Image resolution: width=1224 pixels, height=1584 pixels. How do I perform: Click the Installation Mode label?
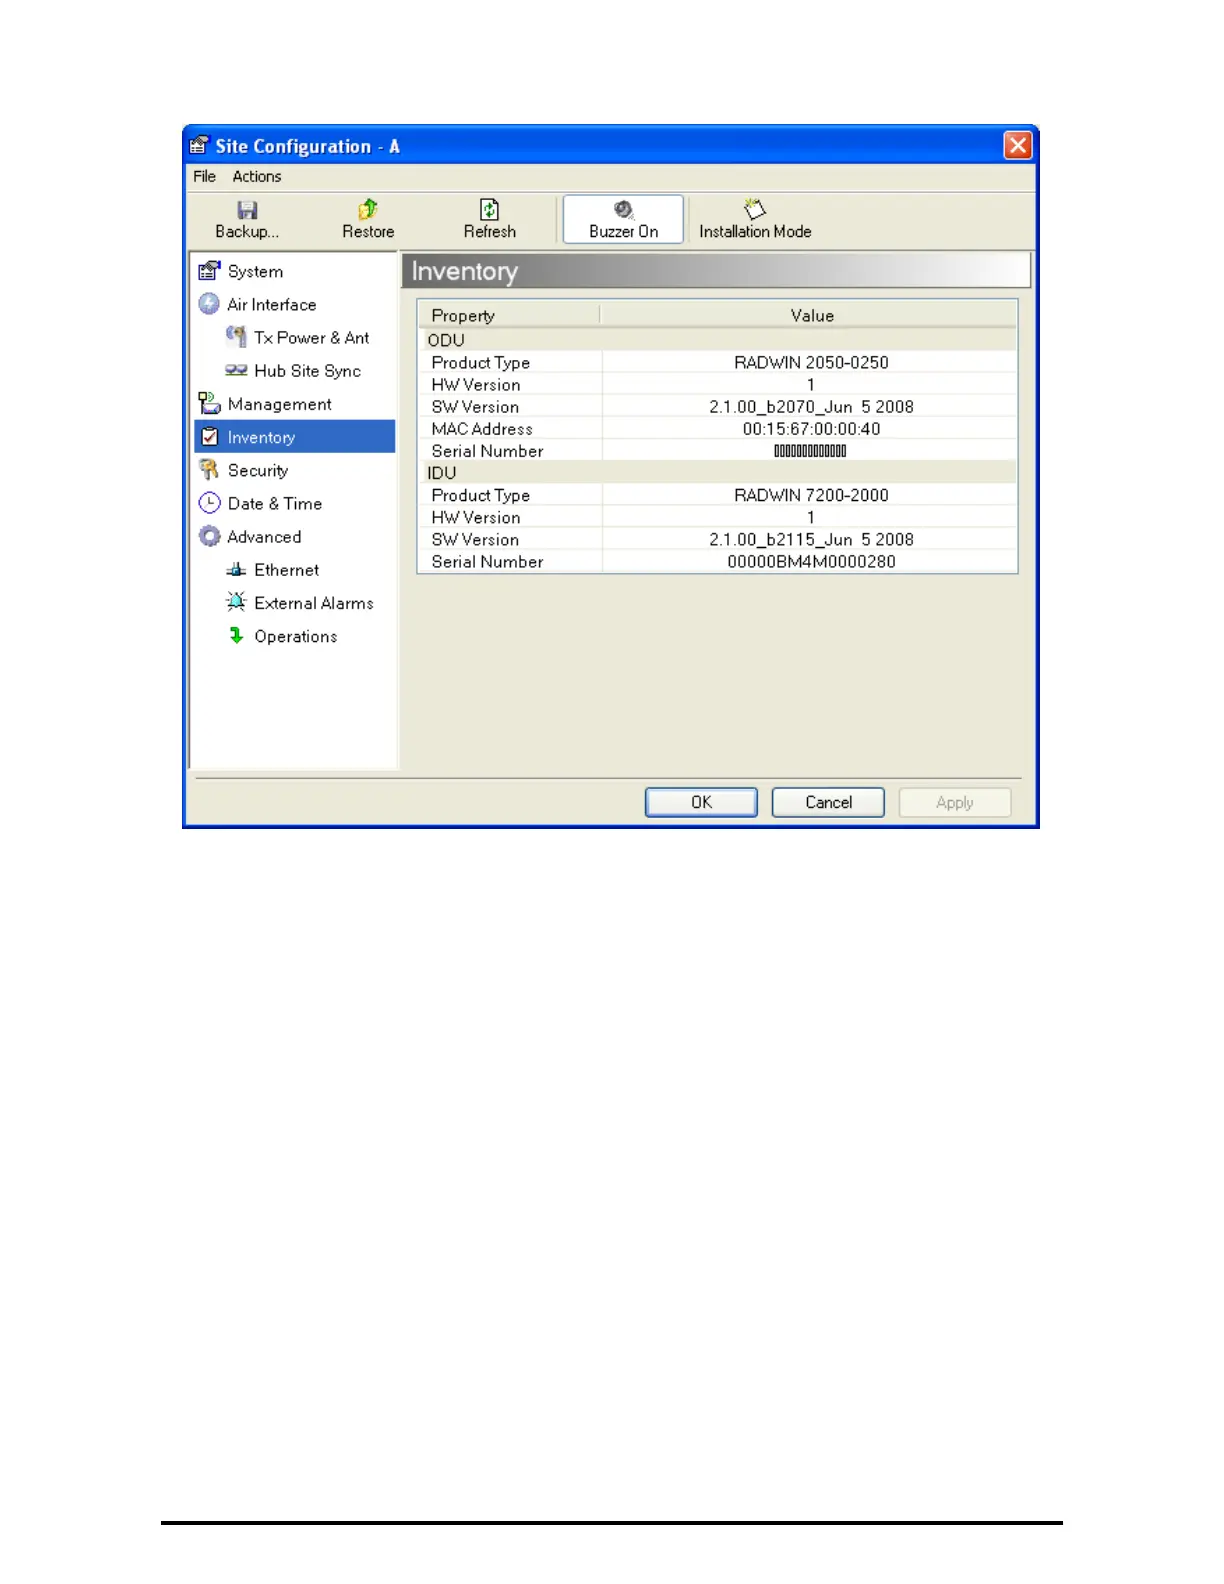755,231
